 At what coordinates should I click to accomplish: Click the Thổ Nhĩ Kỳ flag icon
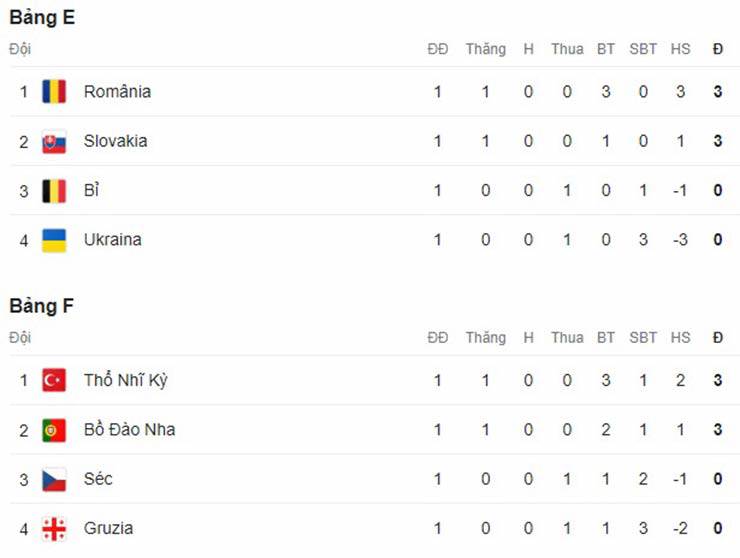coord(54,381)
